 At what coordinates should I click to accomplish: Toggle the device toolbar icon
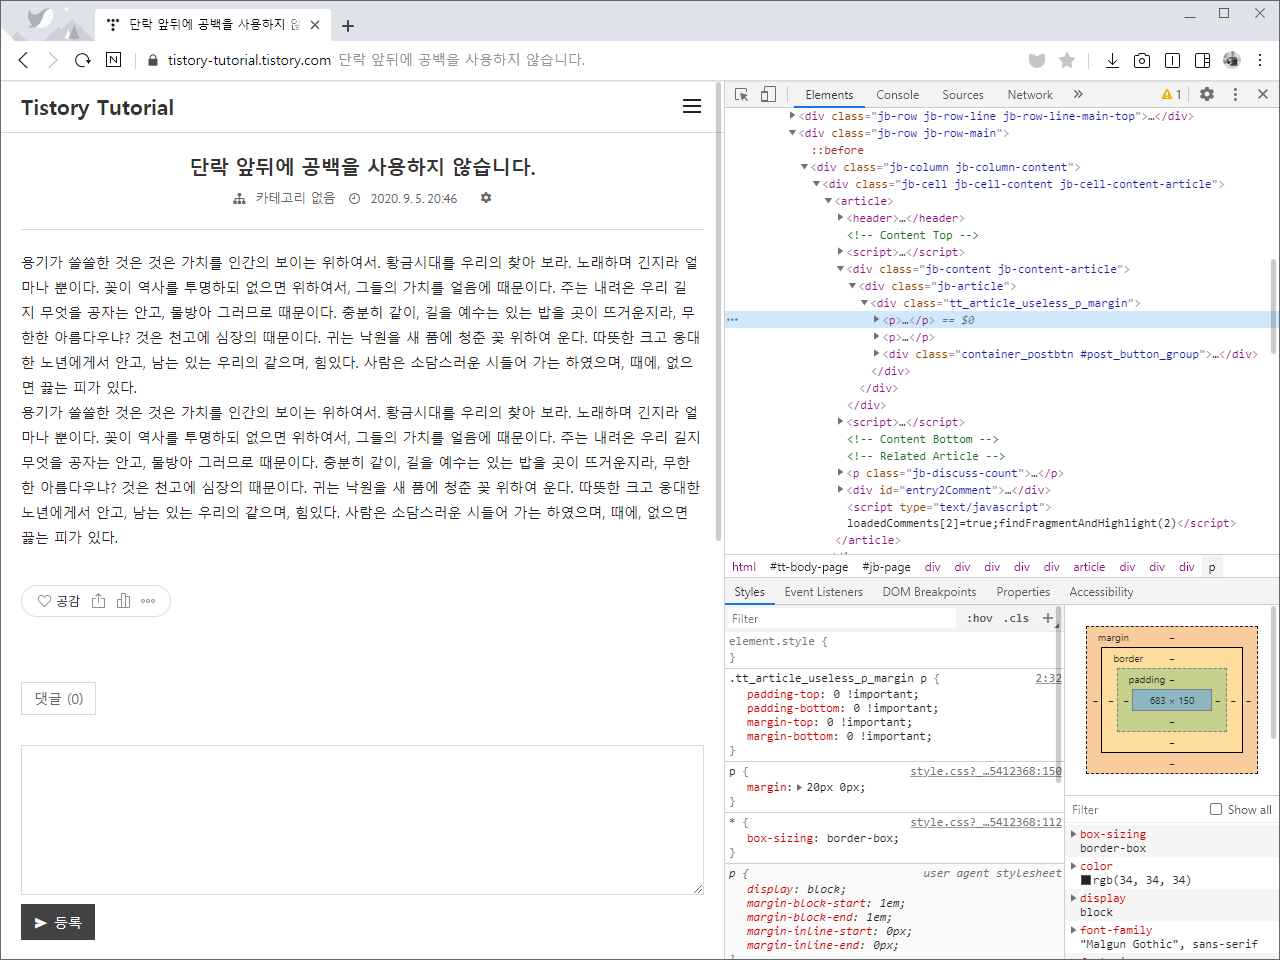click(768, 94)
